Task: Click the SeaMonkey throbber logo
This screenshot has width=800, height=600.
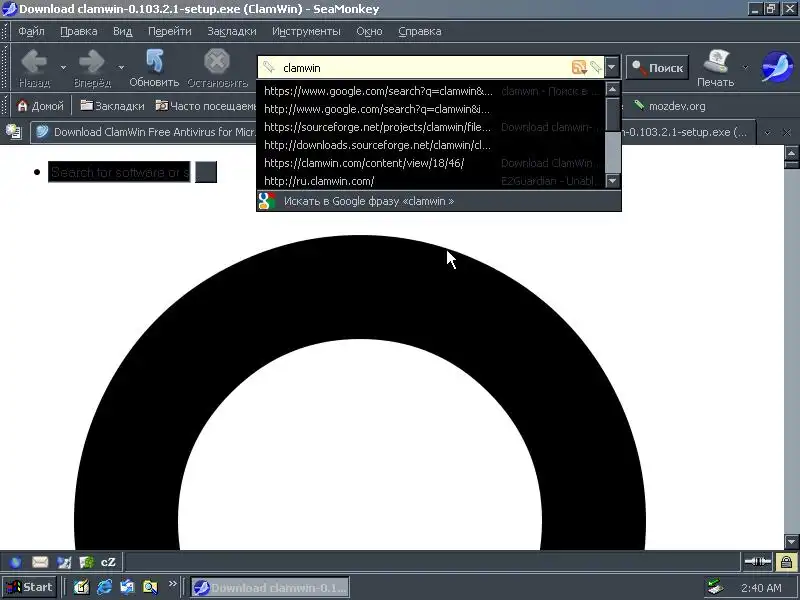Action: tap(776, 67)
